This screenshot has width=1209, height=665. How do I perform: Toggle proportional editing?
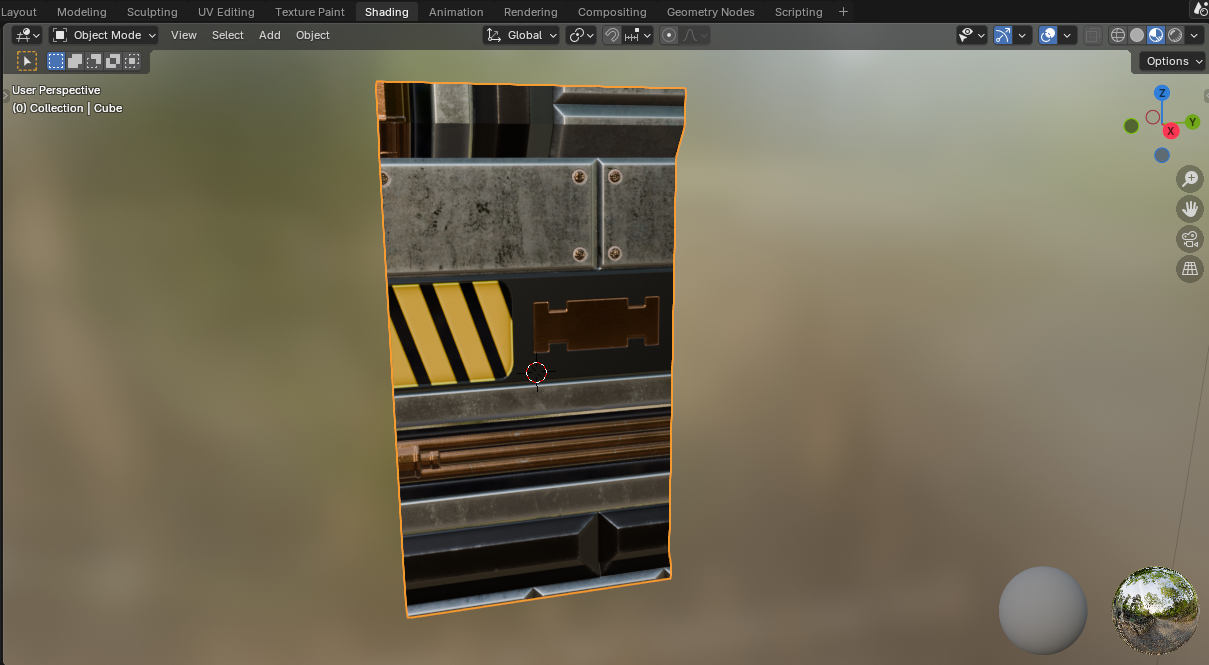pyautogui.click(x=669, y=35)
